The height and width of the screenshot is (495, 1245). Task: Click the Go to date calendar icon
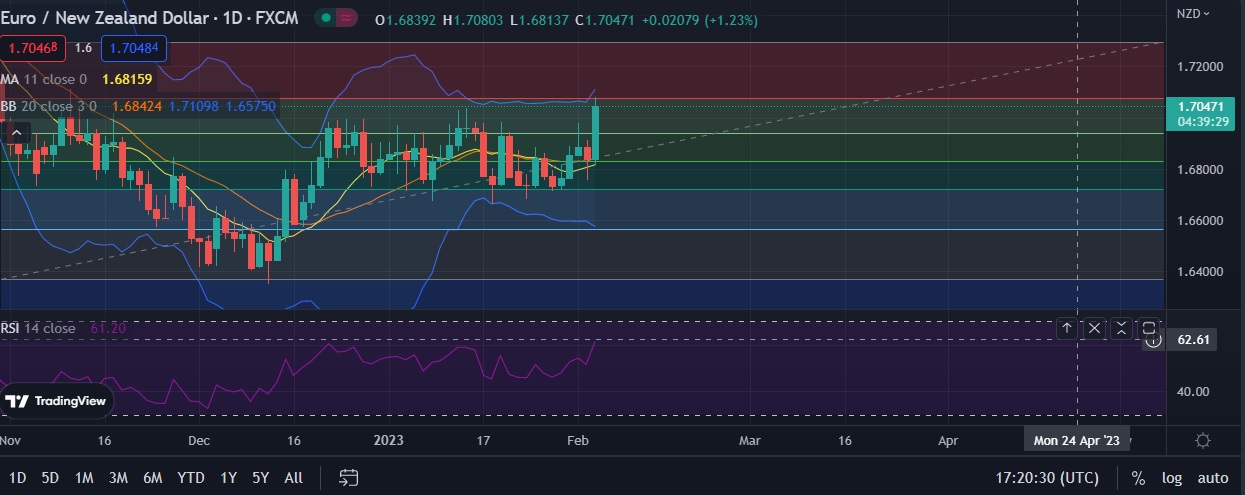[349, 478]
